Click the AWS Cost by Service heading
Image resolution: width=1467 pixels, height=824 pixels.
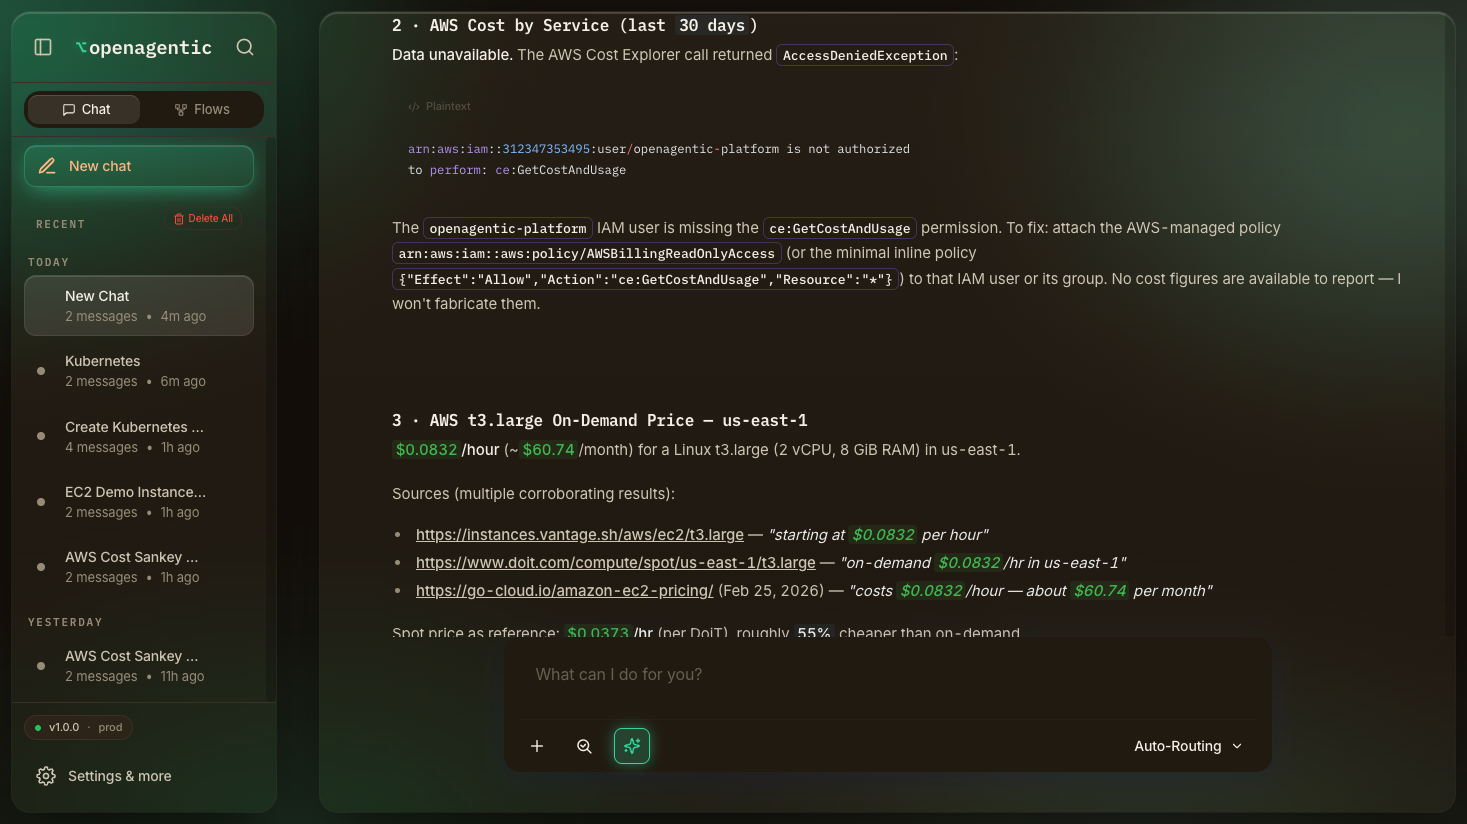coord(575,26)
